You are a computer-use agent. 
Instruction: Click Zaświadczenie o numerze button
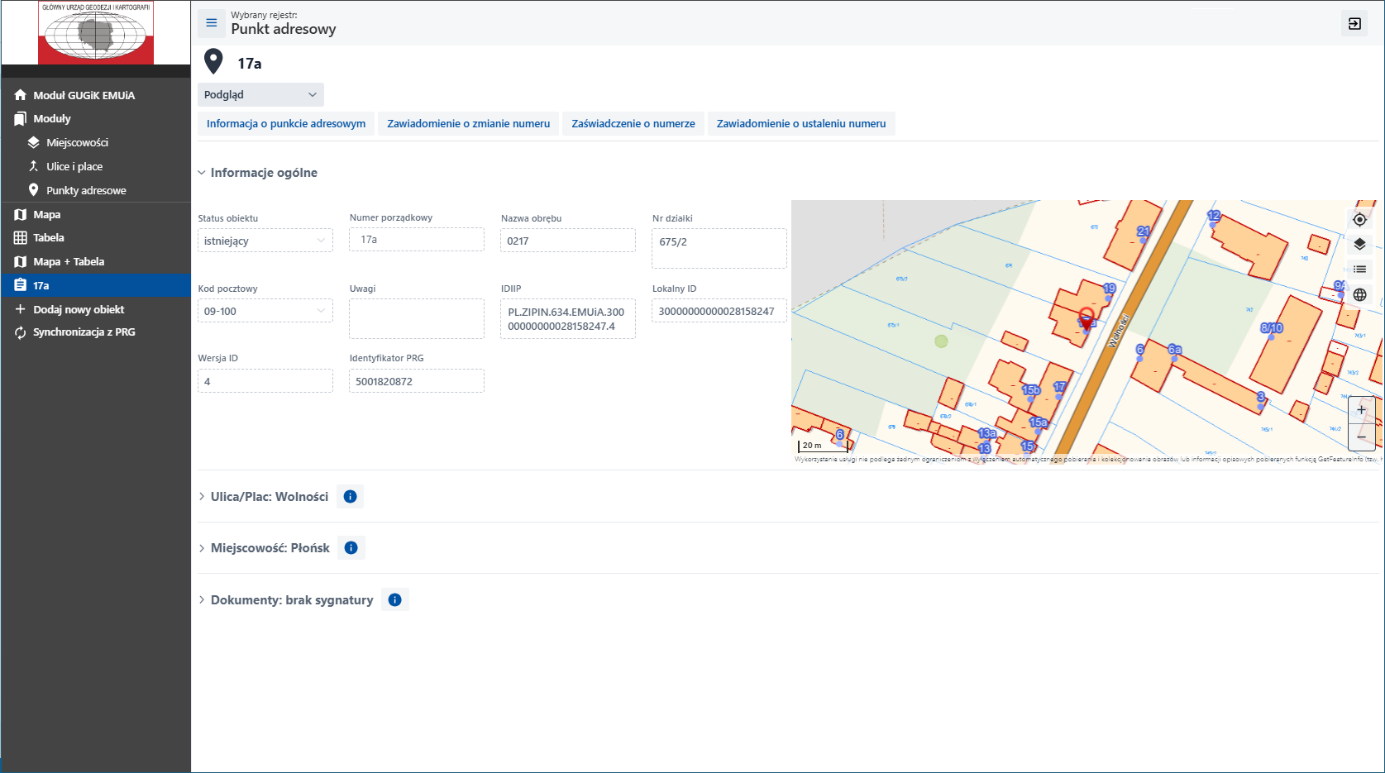pyautogui.click(x=633, y=124)
